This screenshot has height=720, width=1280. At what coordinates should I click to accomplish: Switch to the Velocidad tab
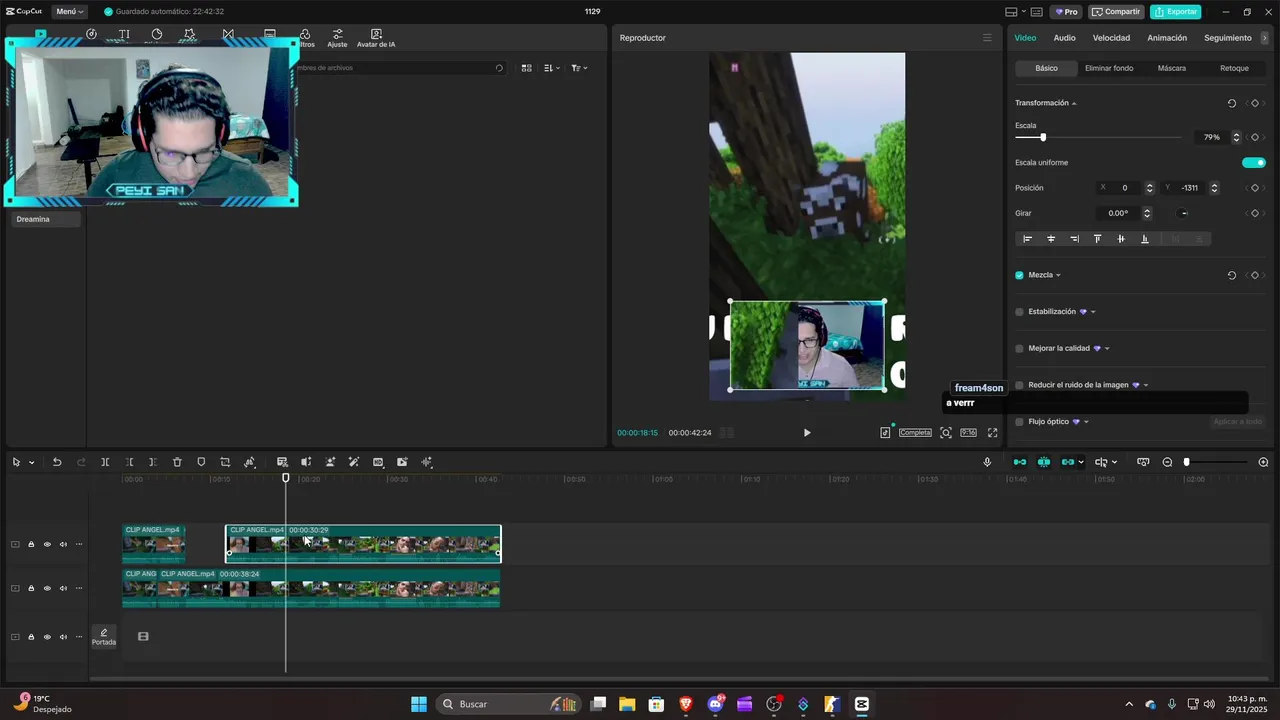point(1111,38)
